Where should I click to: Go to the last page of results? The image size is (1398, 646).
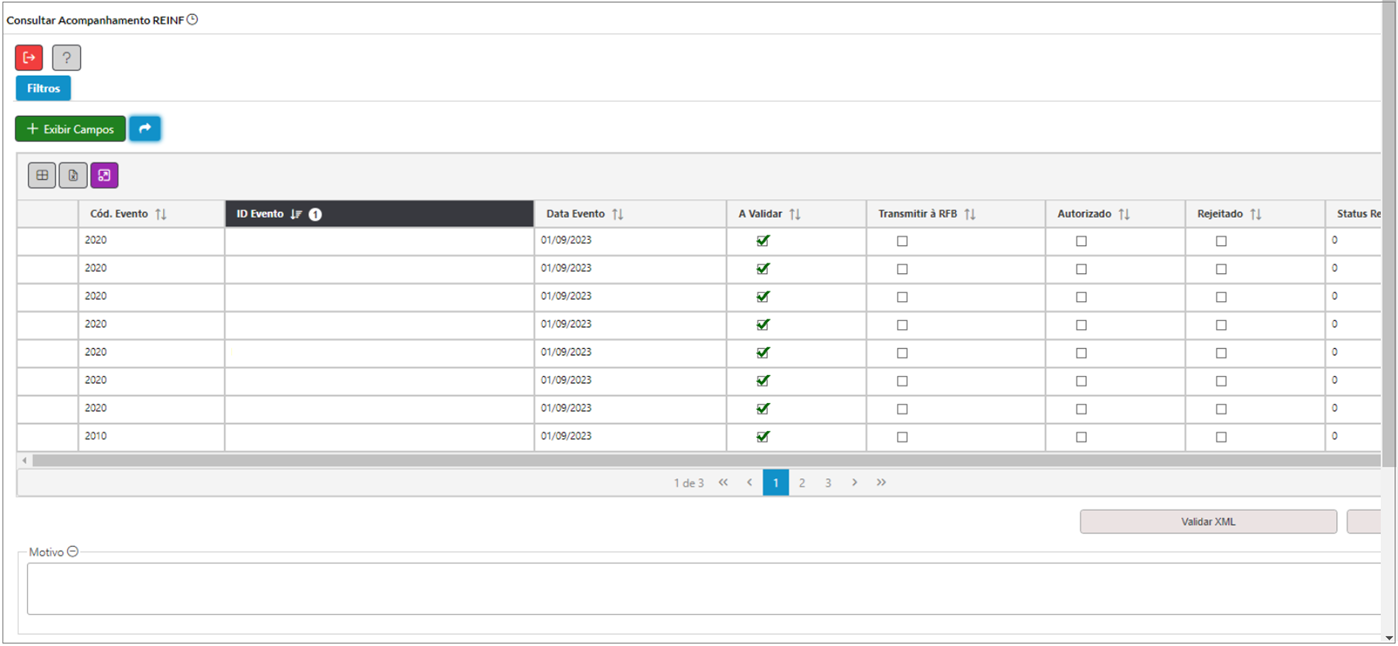[881, 483]
